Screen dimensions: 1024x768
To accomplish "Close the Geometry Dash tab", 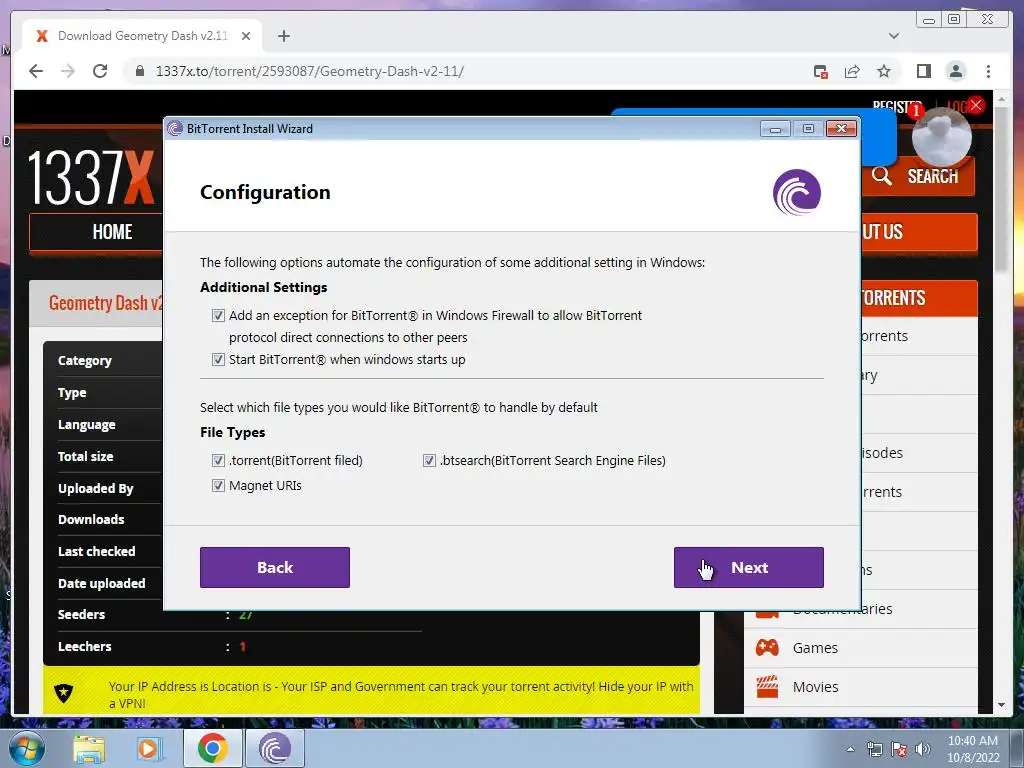I will [x=246, y=36].
